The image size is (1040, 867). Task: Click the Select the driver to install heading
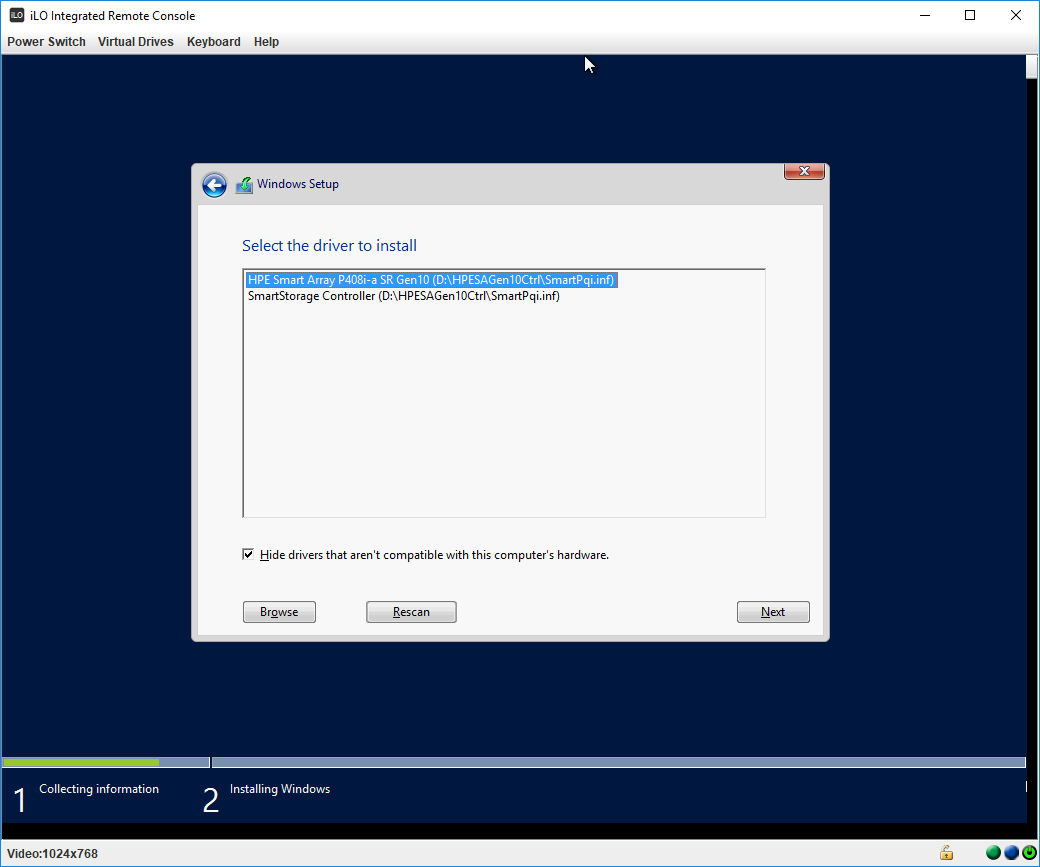[x=330, y=245]
